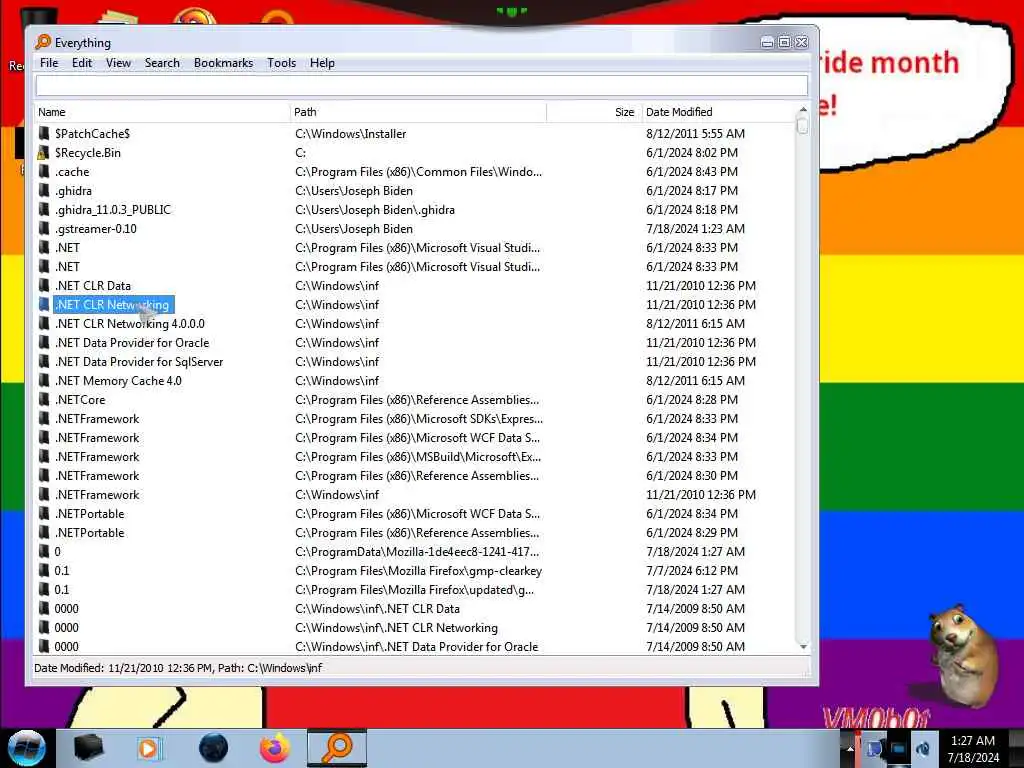Open the Search menu
Screen dimensions: 1024x768
(162, 63)
